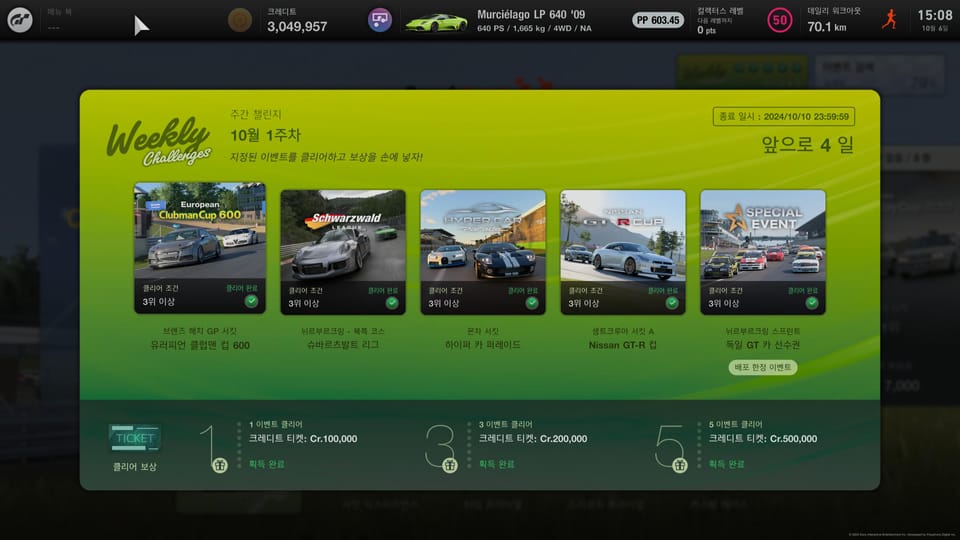The height and width of the screenshot is (540, 960).
Task: Click 획득 완료 under 1 event reward
Action: (266, 464)
